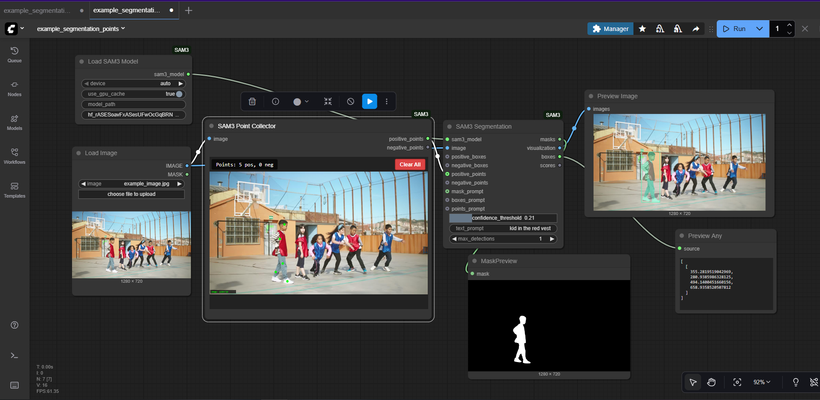Image resolution: width=820 pixels, height=400 pixels.
Task: Click Clear All in Point Collector
Action: pos(410,164)
